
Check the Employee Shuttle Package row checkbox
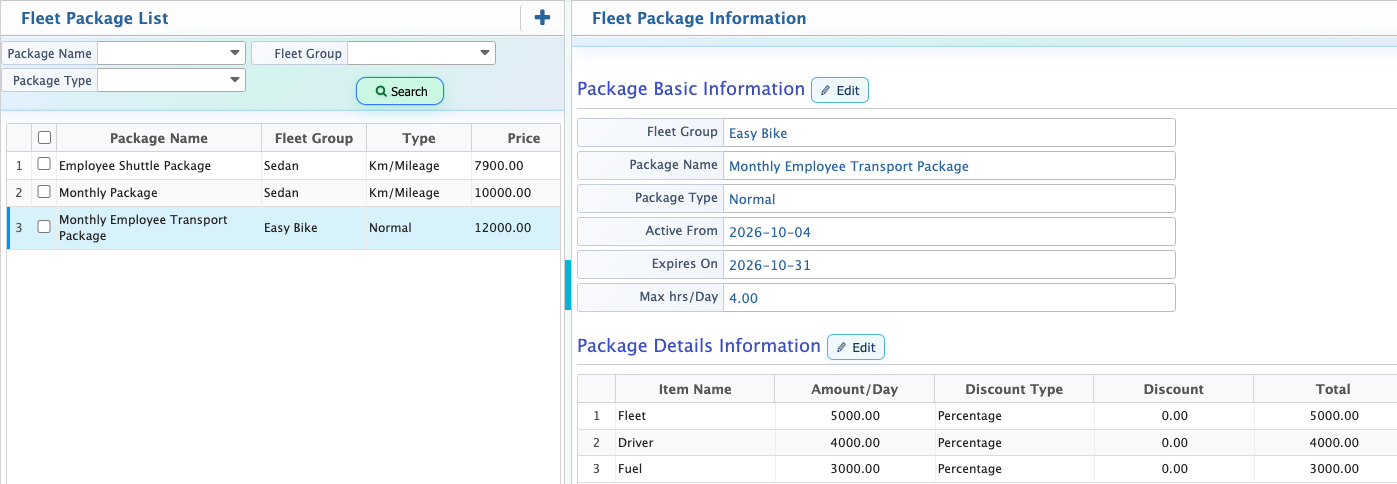tap(44, 164)
